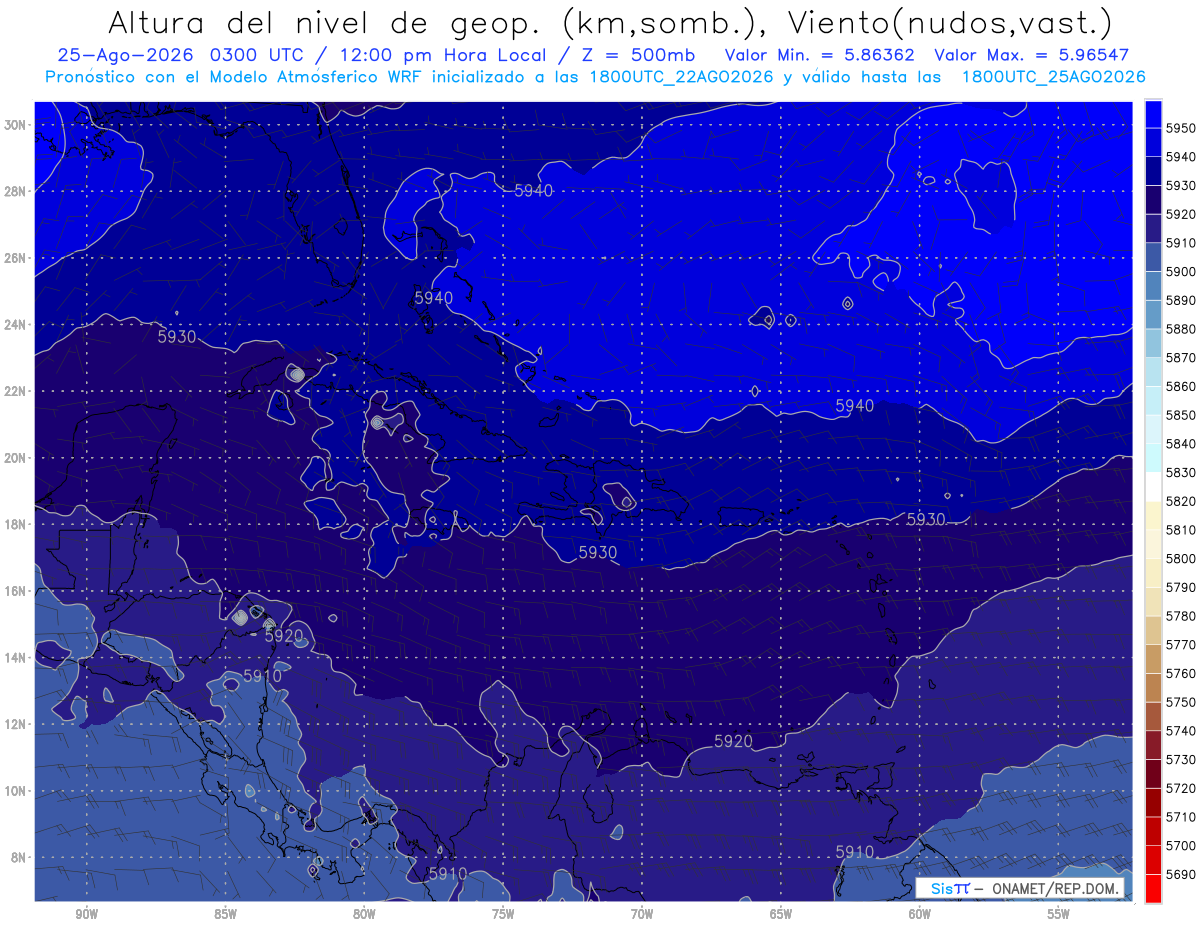
Task: Click the 70W longitude axis label
Action: 642,914
